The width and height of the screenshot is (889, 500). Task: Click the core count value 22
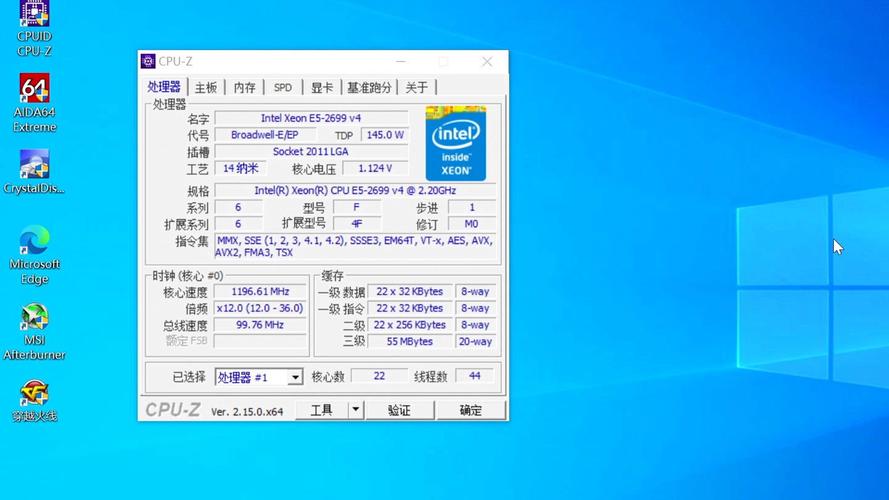coord(379,376)
